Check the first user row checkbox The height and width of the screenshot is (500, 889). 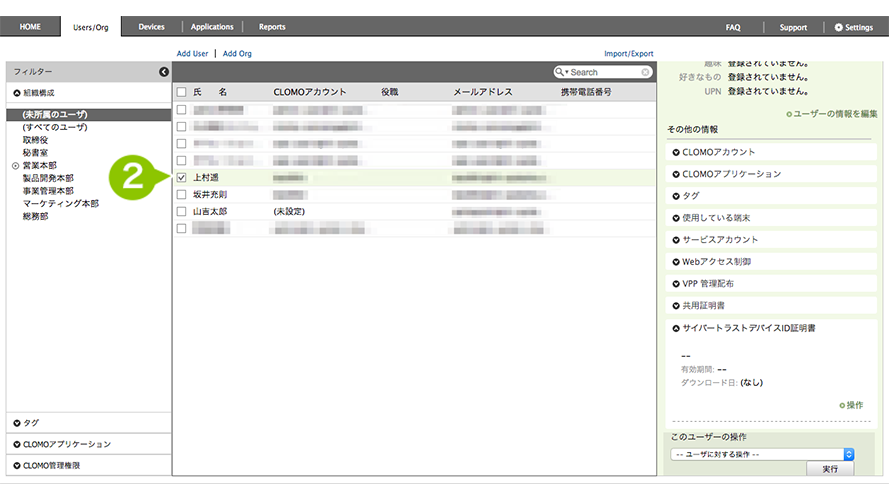181,109
